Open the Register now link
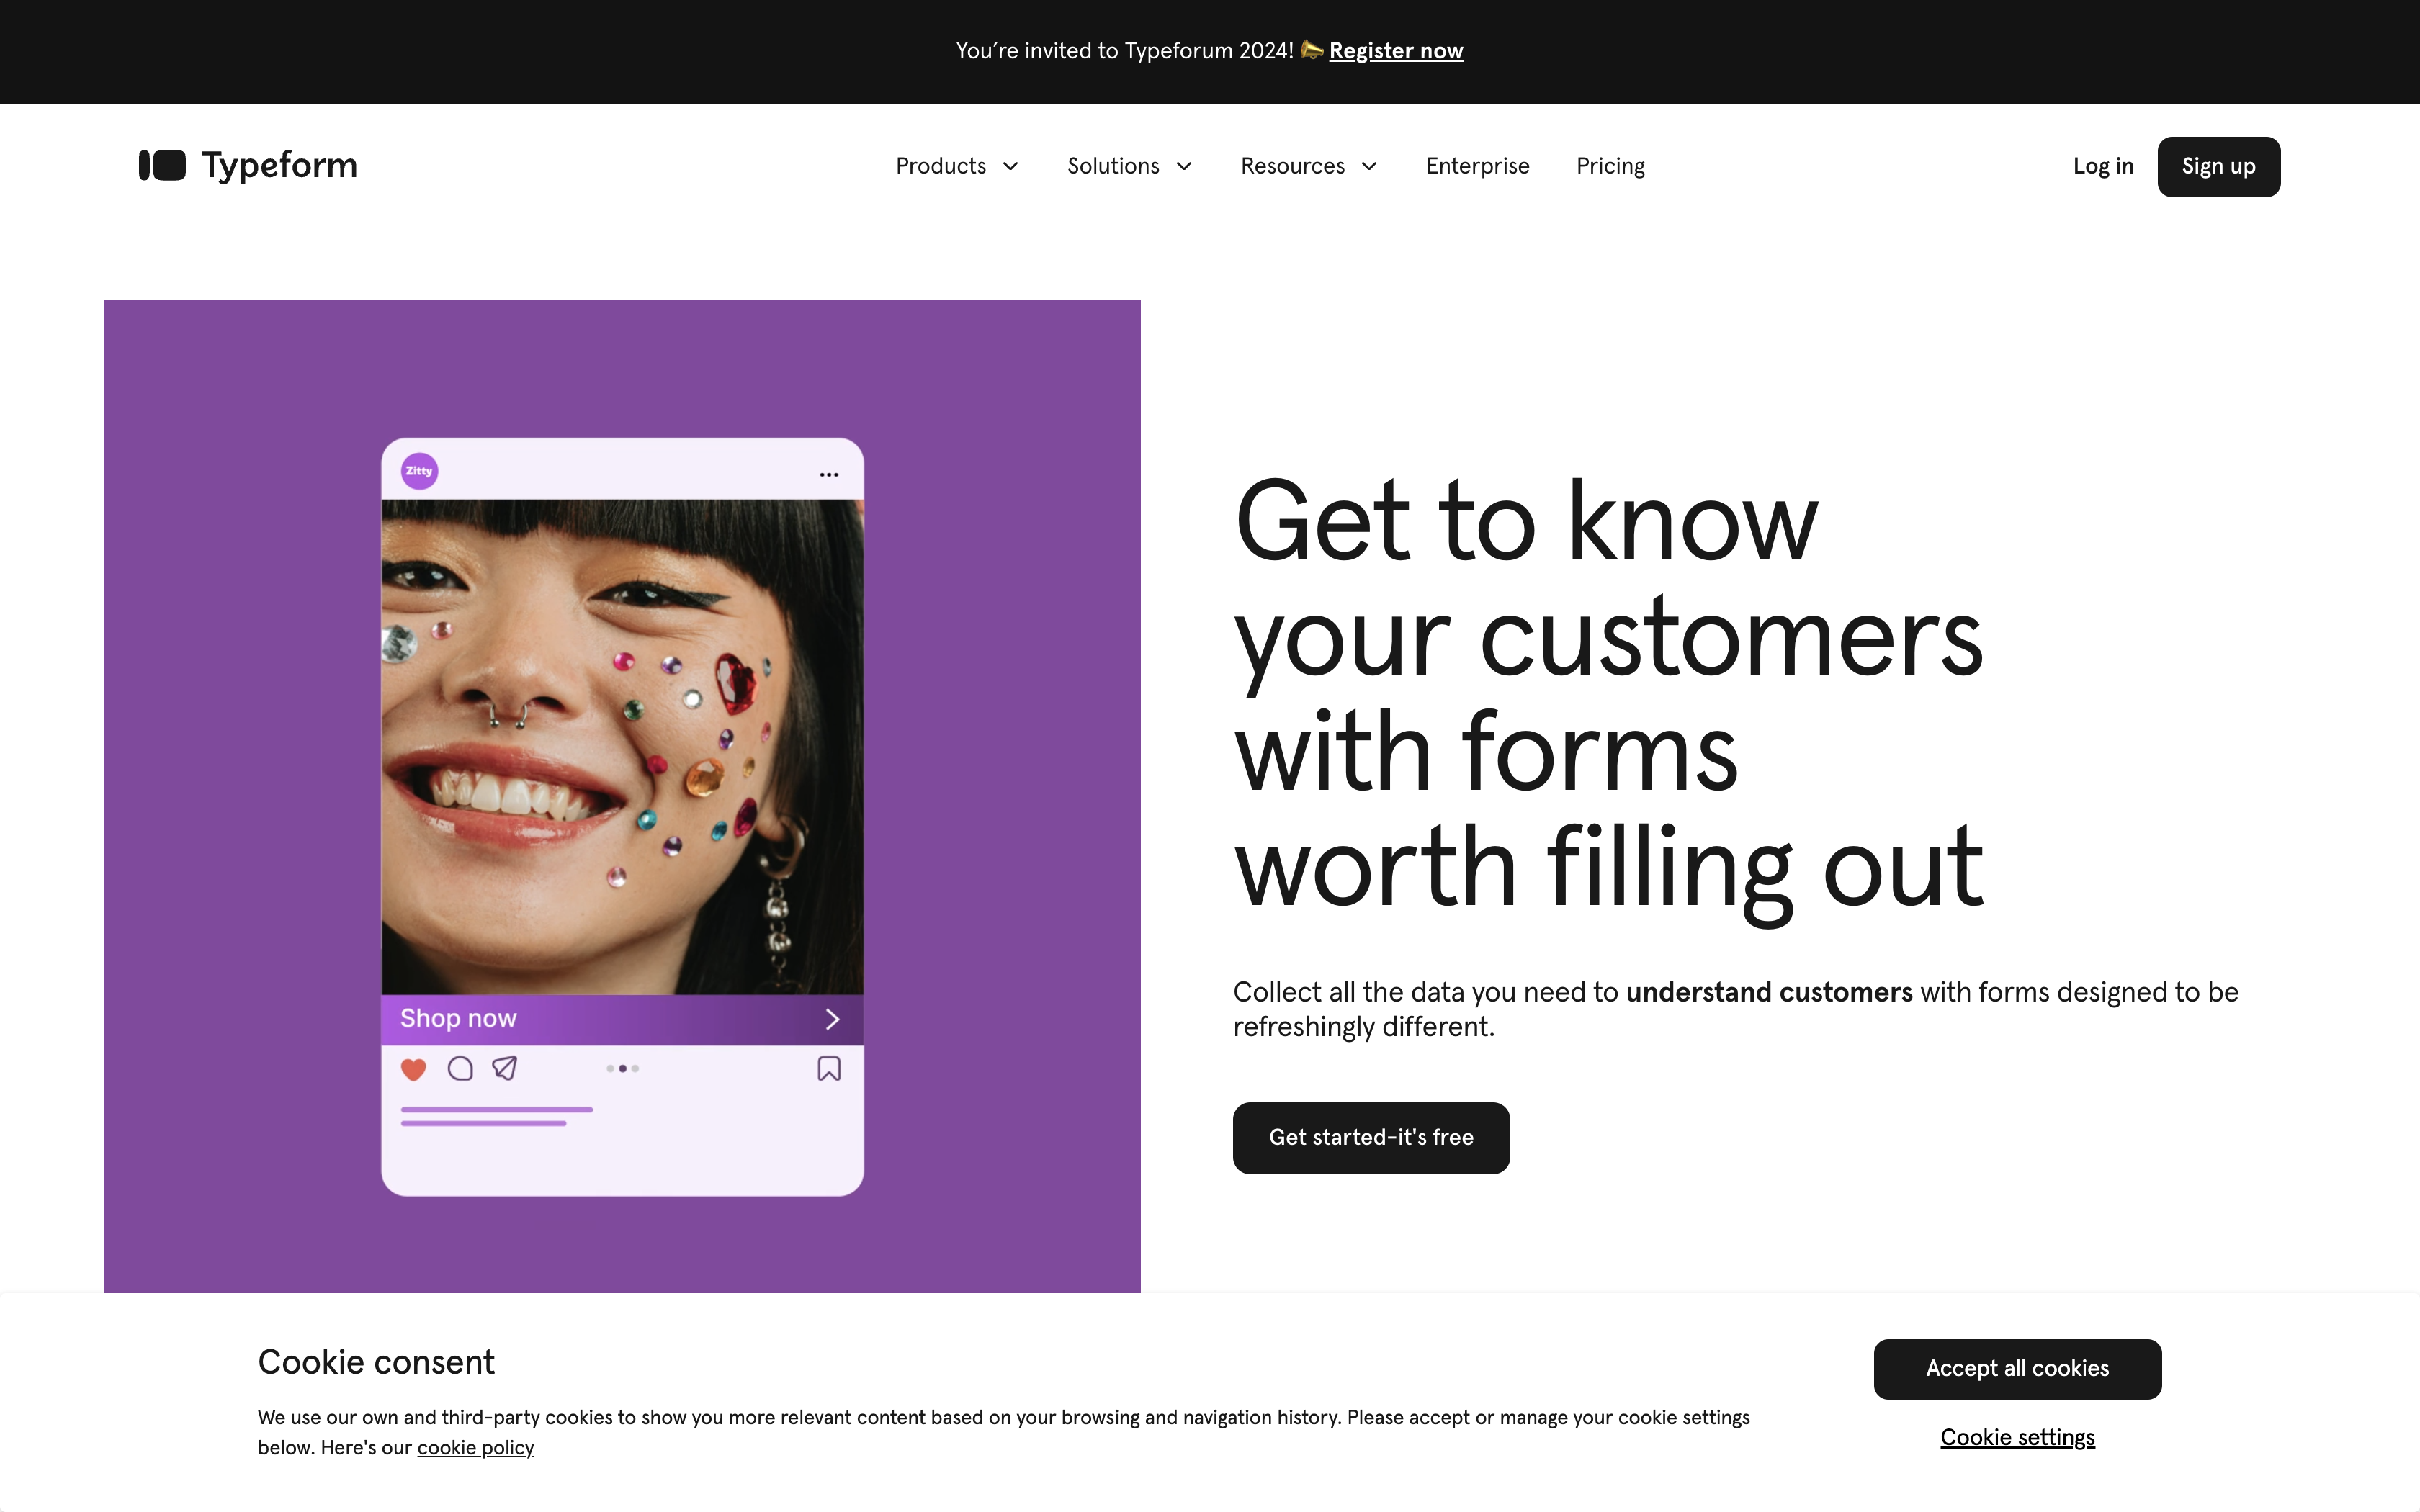2420x1512 pixels. click(x=1396, y=51)
